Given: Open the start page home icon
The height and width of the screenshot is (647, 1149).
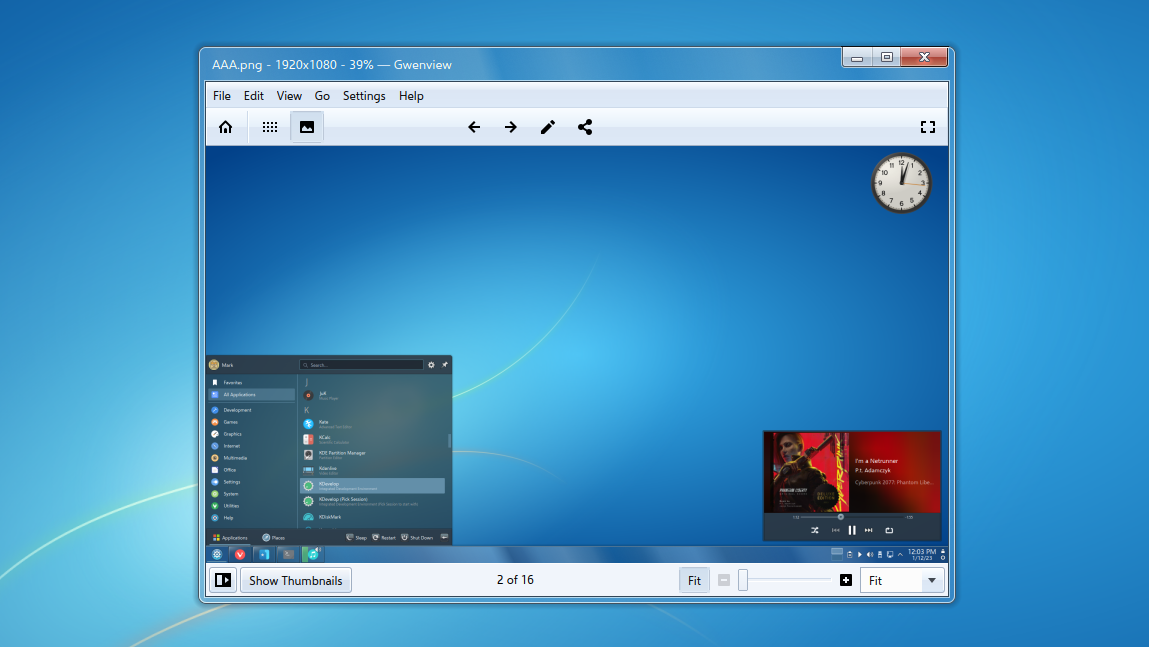Looking at the screenshot, I should (x=226, y=127).
